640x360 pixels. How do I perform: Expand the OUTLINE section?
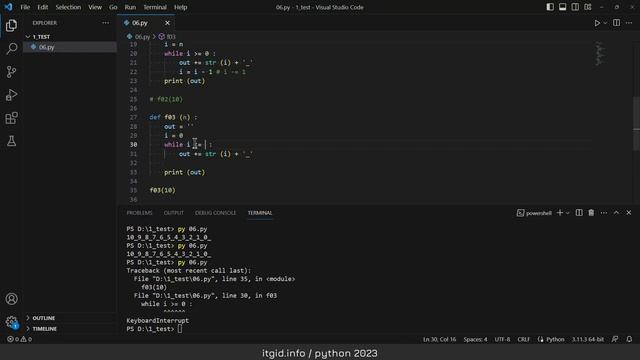[43, 318]
